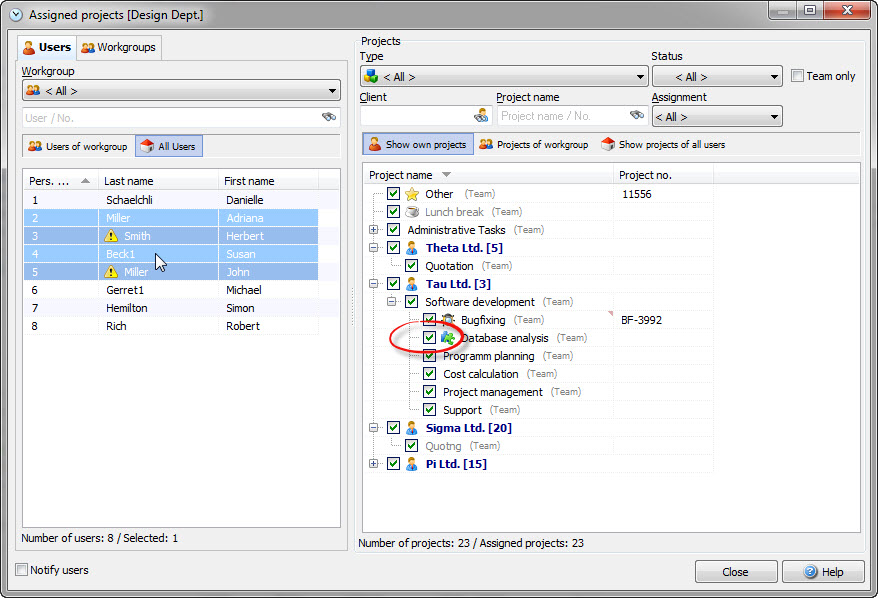Viewport: 878px width, 598px height.
Task: Click Theta Ltd. client icon
Action: pyautogui.click(x=411, y=248)
